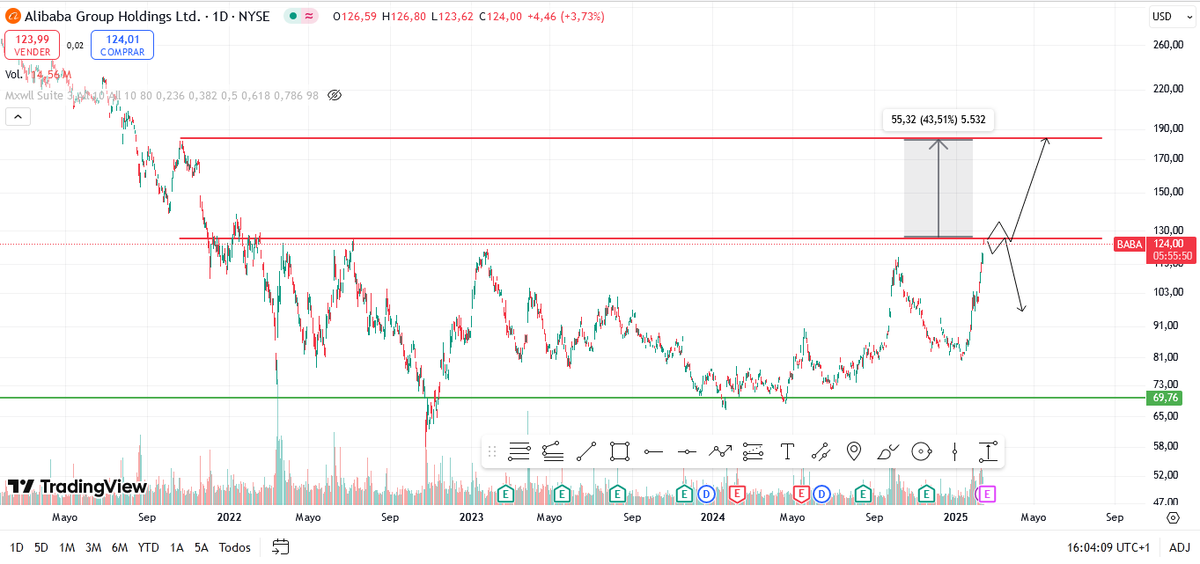Select the 3M time range
Image resolution: width=1200 pixels, height=564 pixels.
[x=93, y=547]
